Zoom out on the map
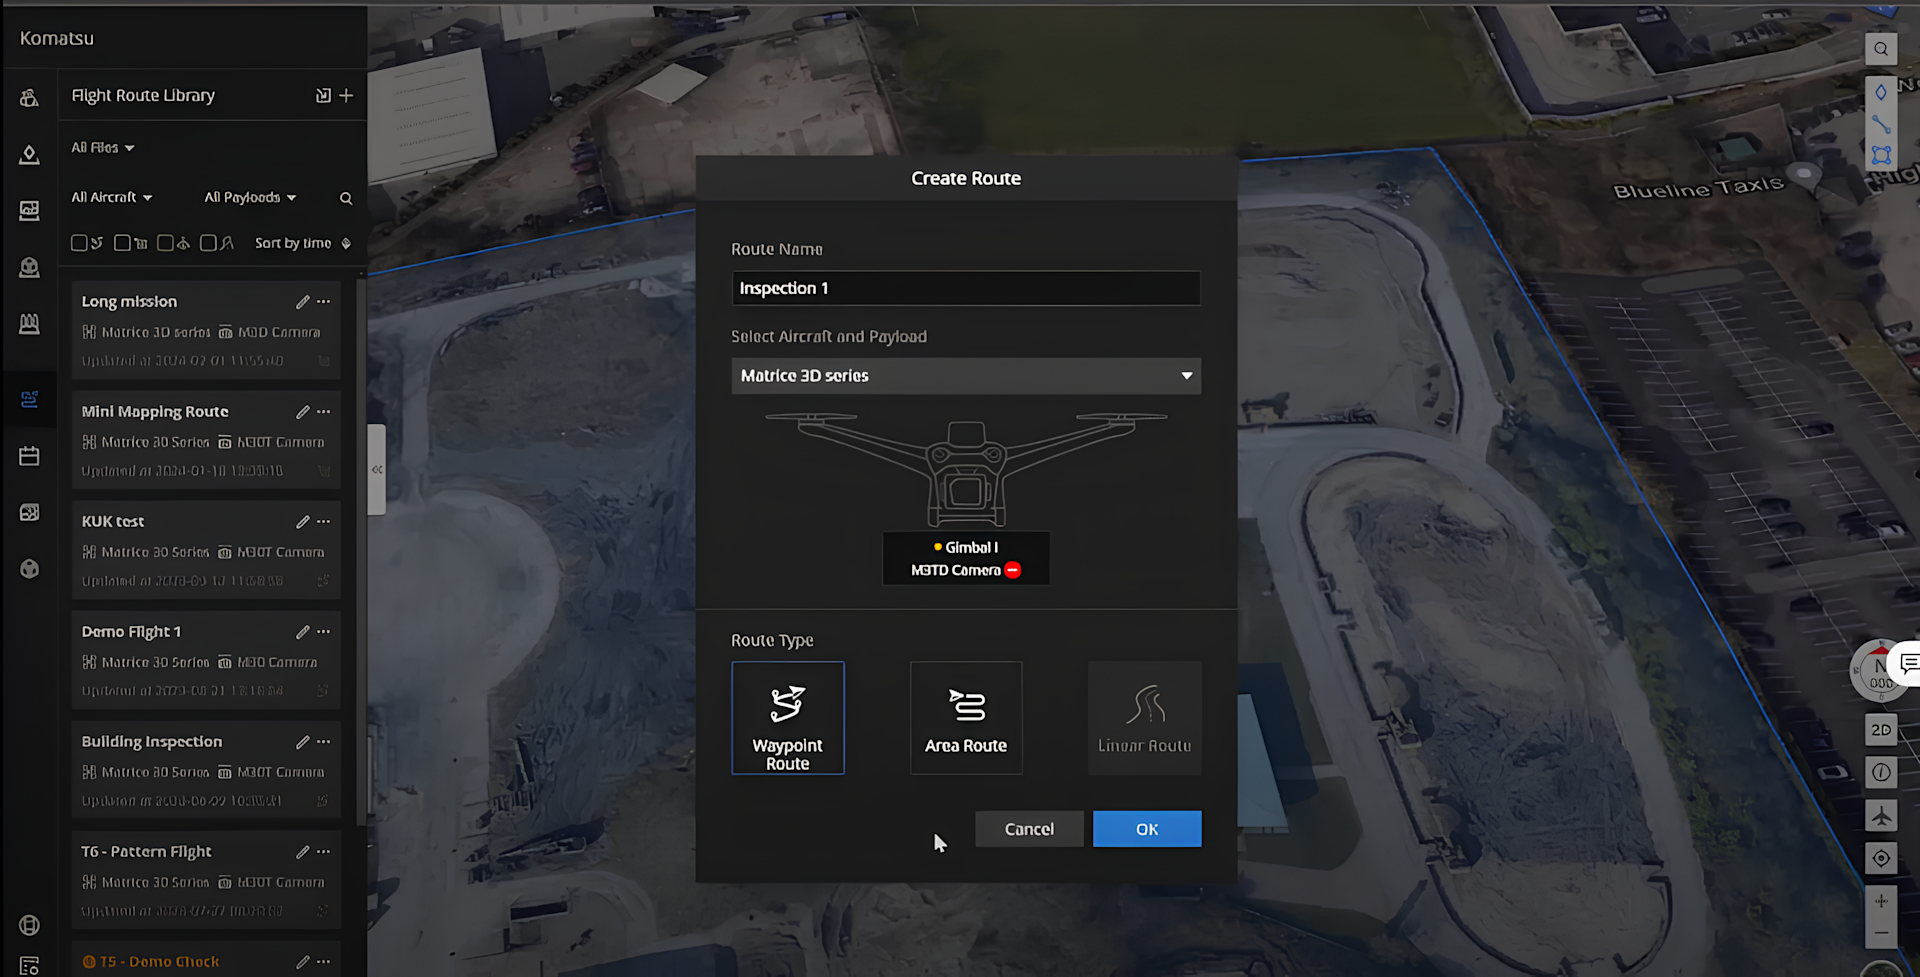The width and height of the screenshot is (1920, 977). click(x=1881, y=933)
